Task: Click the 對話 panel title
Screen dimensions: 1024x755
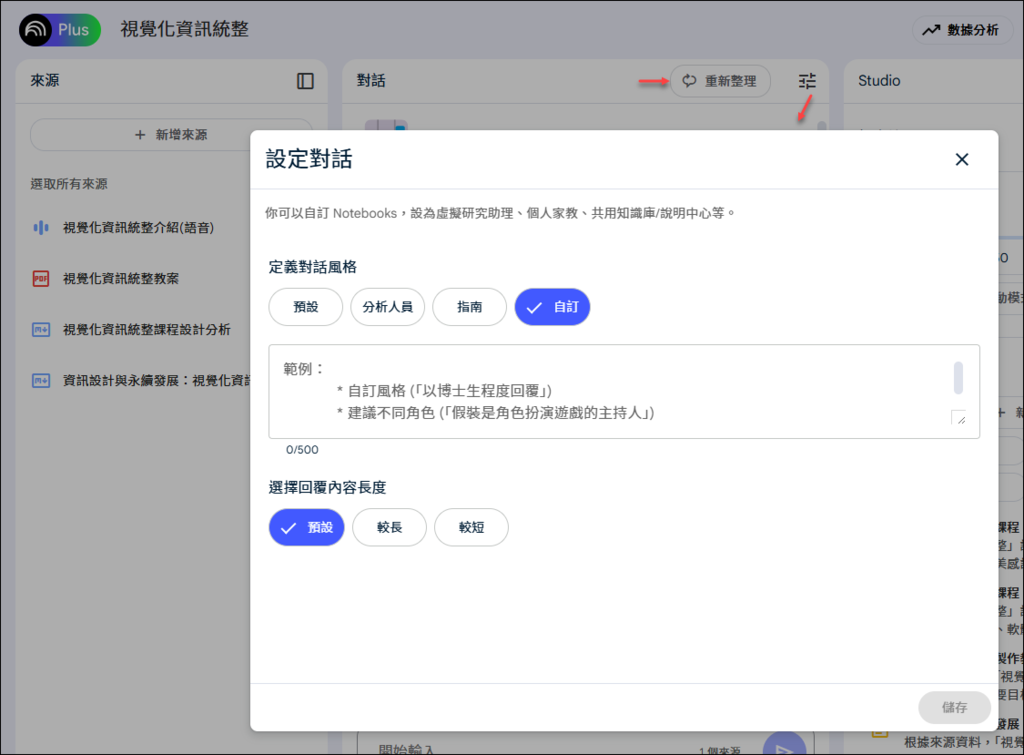Action: click(371, 81)
